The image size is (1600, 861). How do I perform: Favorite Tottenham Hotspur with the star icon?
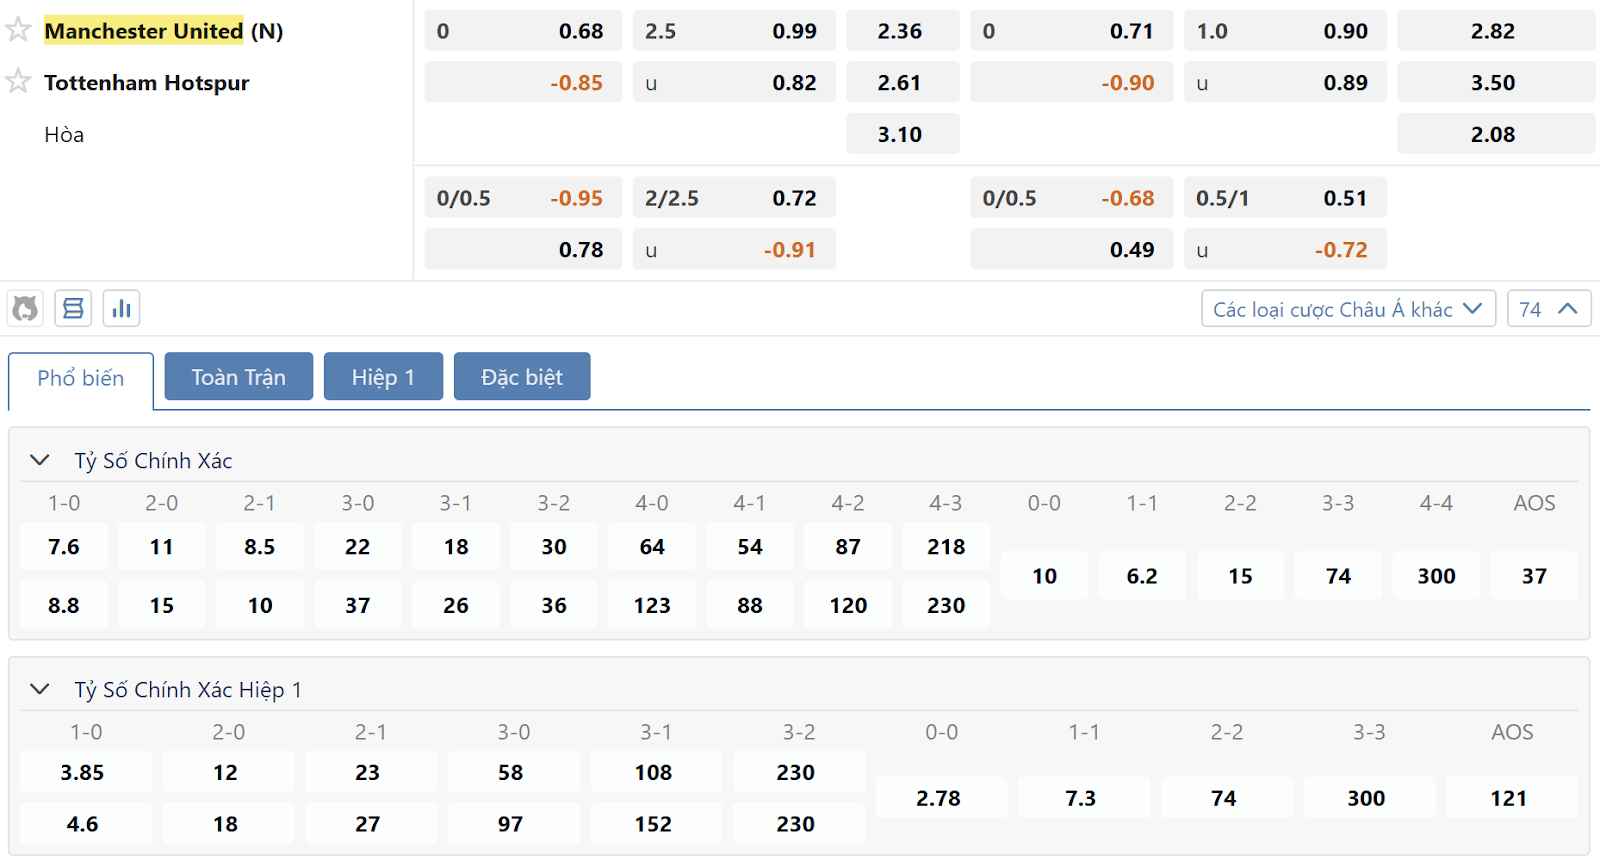point(18,81)
